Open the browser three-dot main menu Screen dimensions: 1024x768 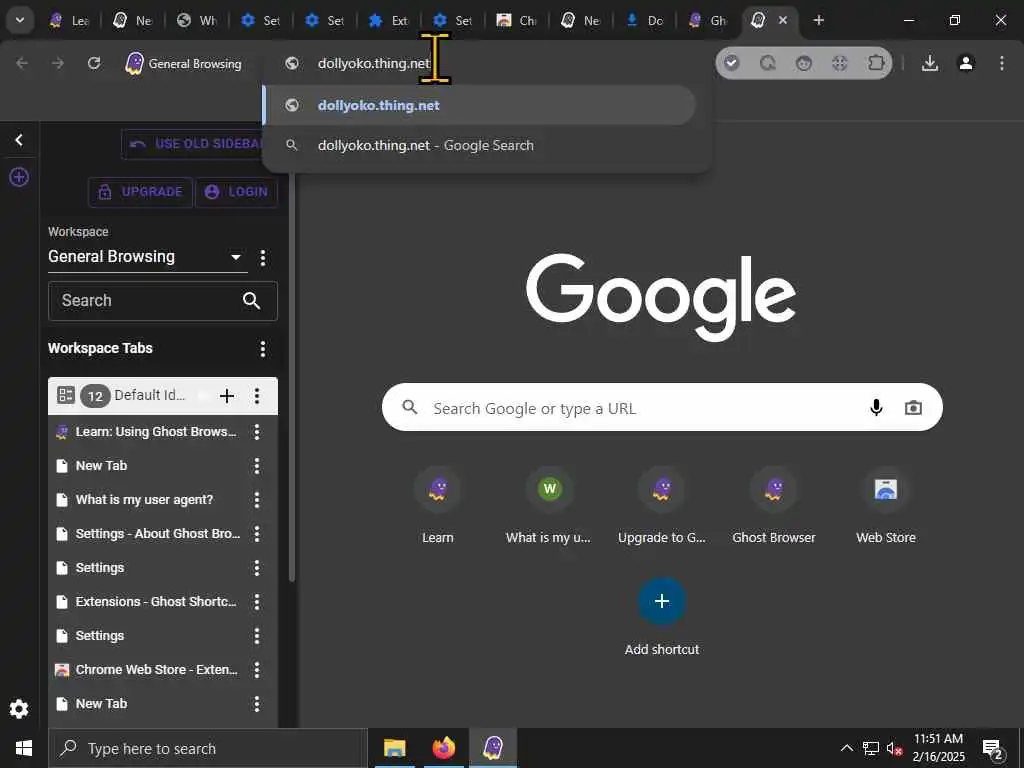1002,63
